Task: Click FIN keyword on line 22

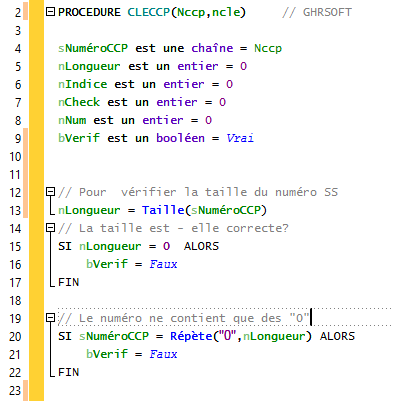Action: (x=69, y=372)
